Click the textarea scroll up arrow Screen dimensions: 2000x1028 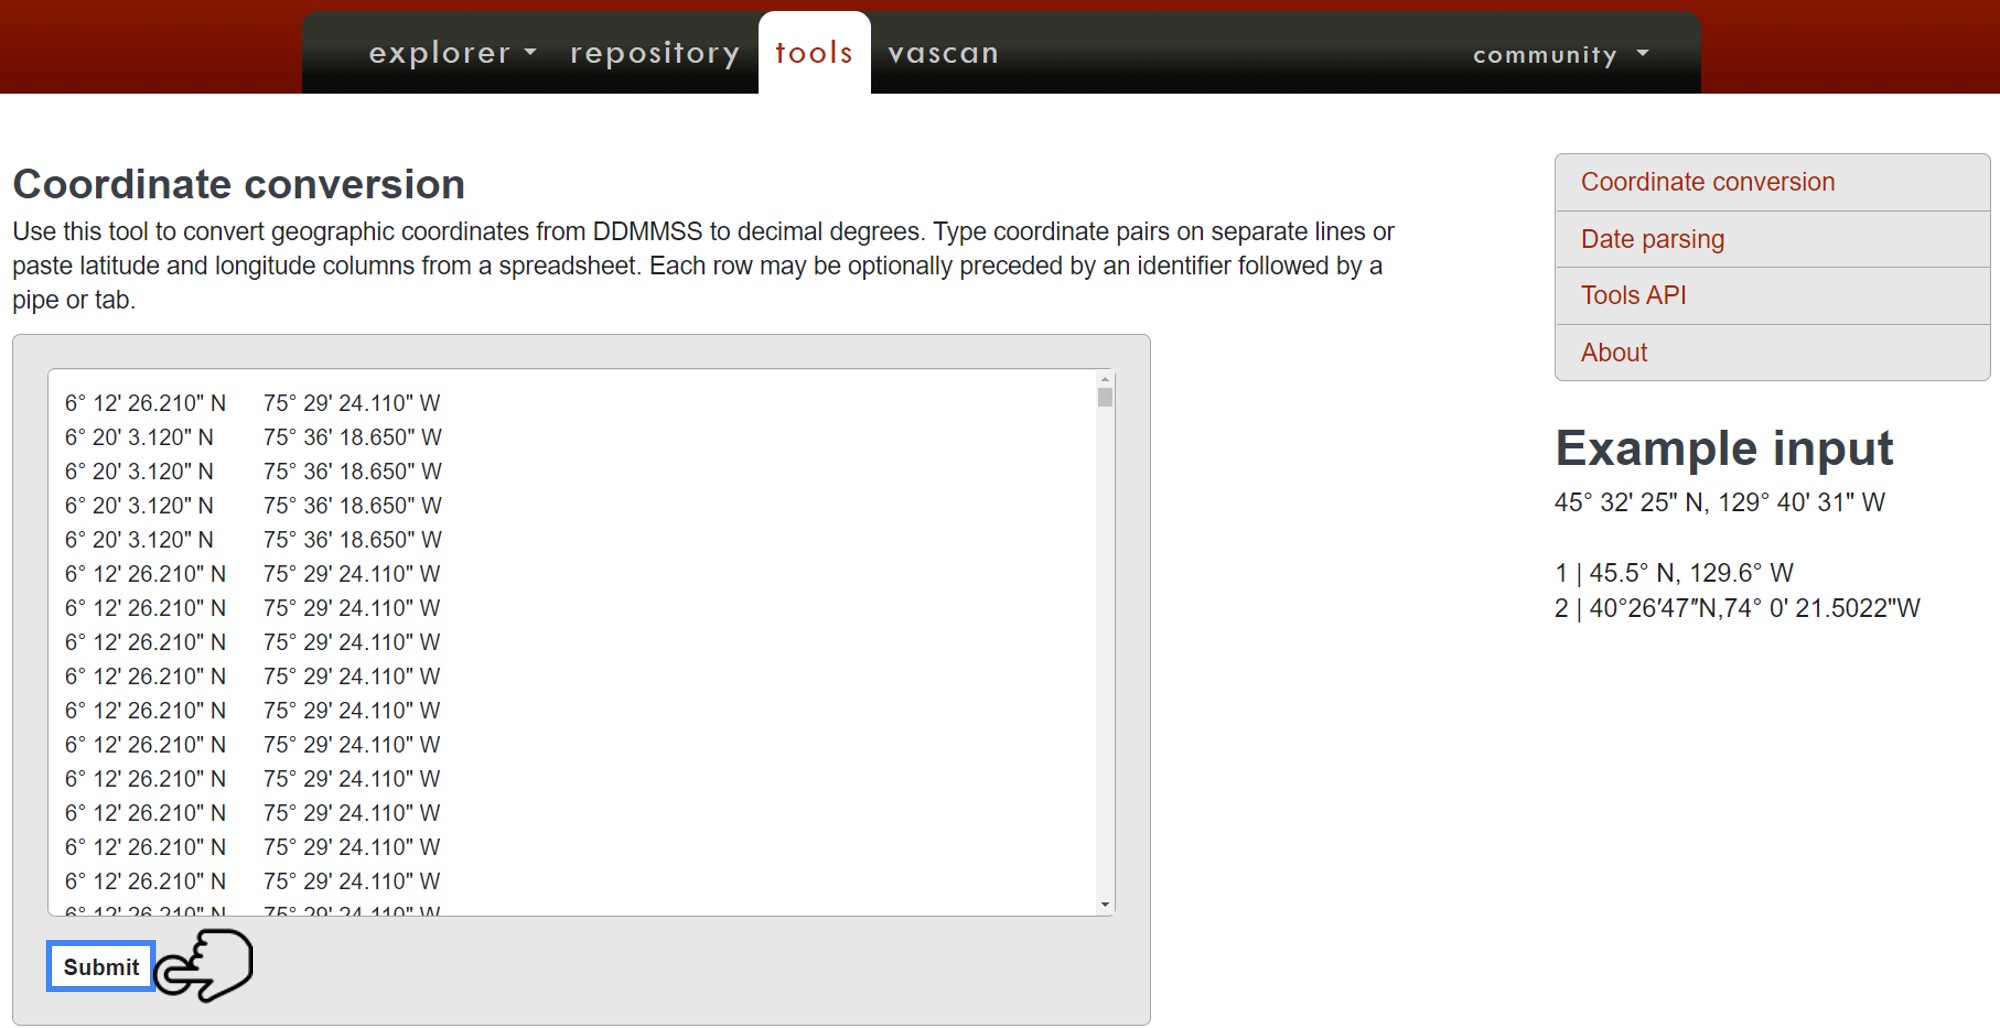coord(1105,379)
